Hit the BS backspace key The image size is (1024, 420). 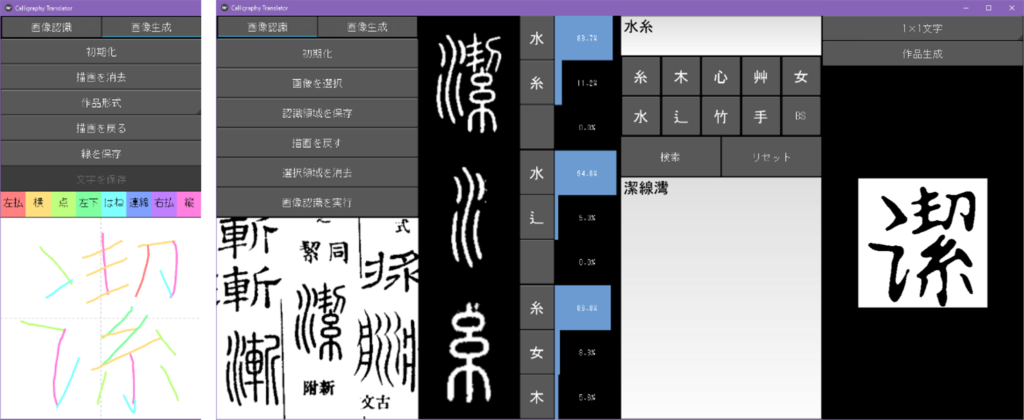click(800, 116)
